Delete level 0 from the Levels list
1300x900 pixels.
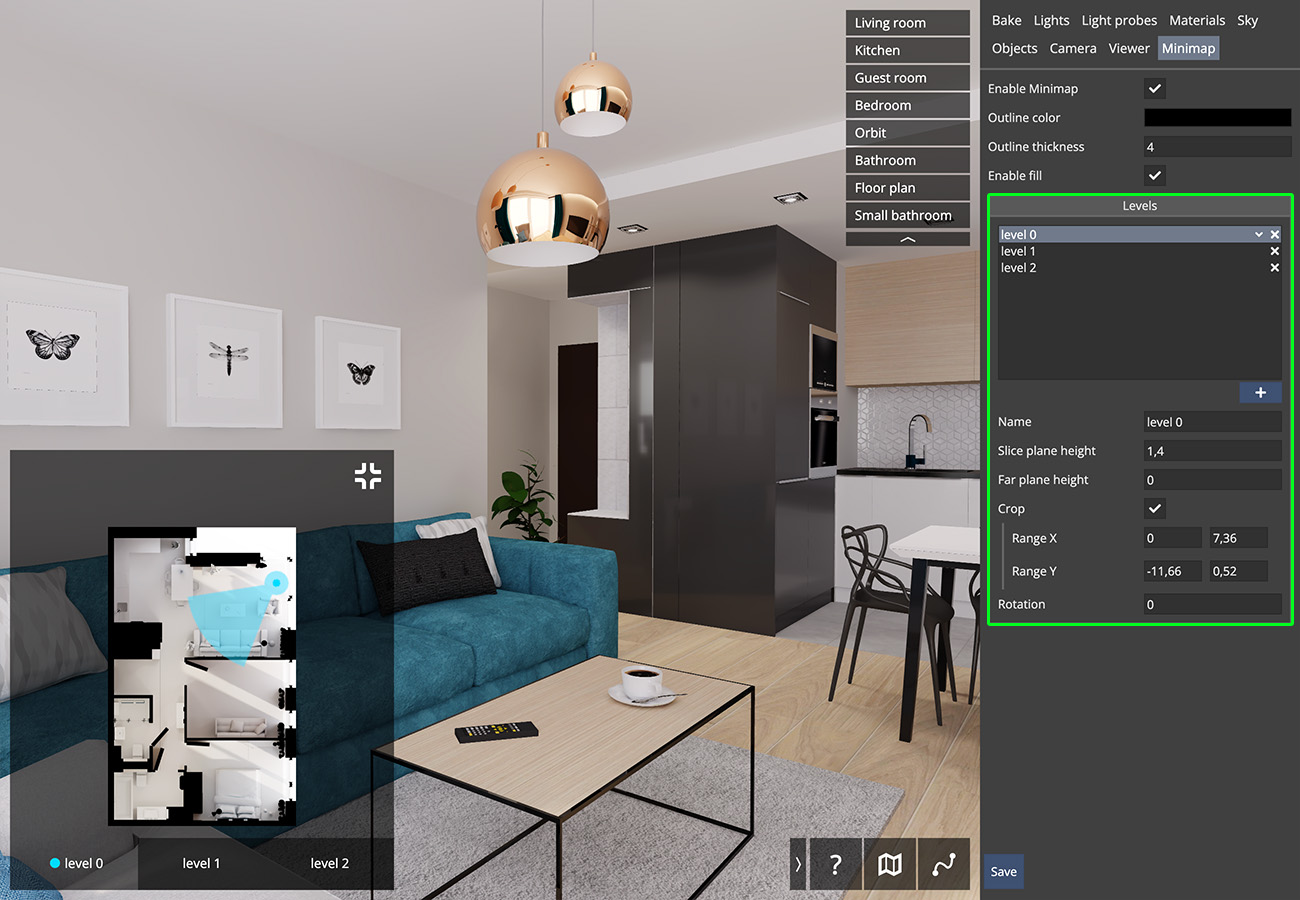click(x=1275, y=235)
